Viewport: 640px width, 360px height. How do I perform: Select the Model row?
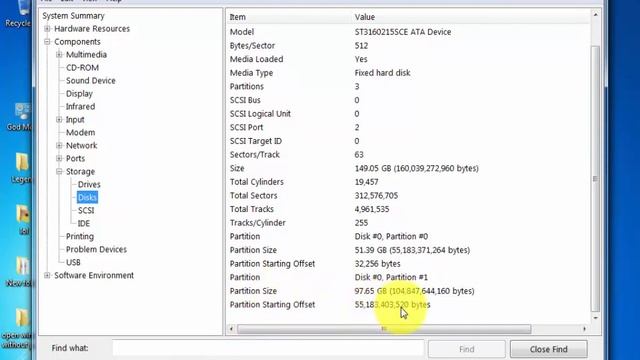click(x=408, y=32)
